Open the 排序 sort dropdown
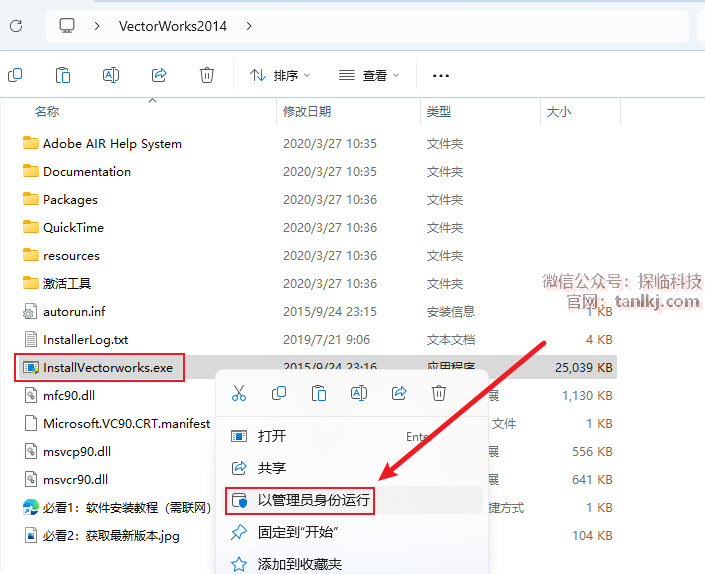705x574 pixels. tap(280, 75)
